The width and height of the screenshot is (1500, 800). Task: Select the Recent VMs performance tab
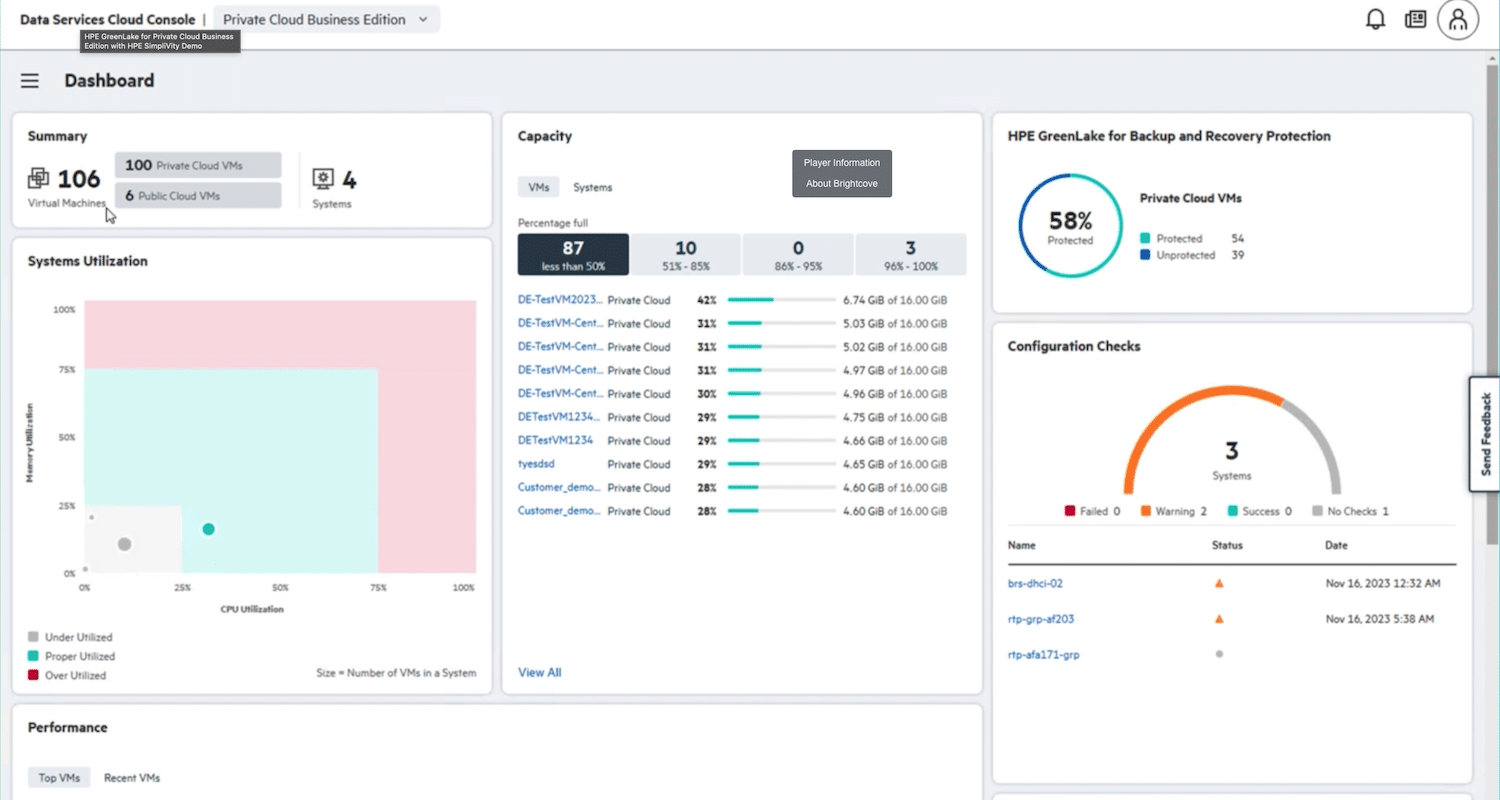pyautogui.click(x=132, y=777)
